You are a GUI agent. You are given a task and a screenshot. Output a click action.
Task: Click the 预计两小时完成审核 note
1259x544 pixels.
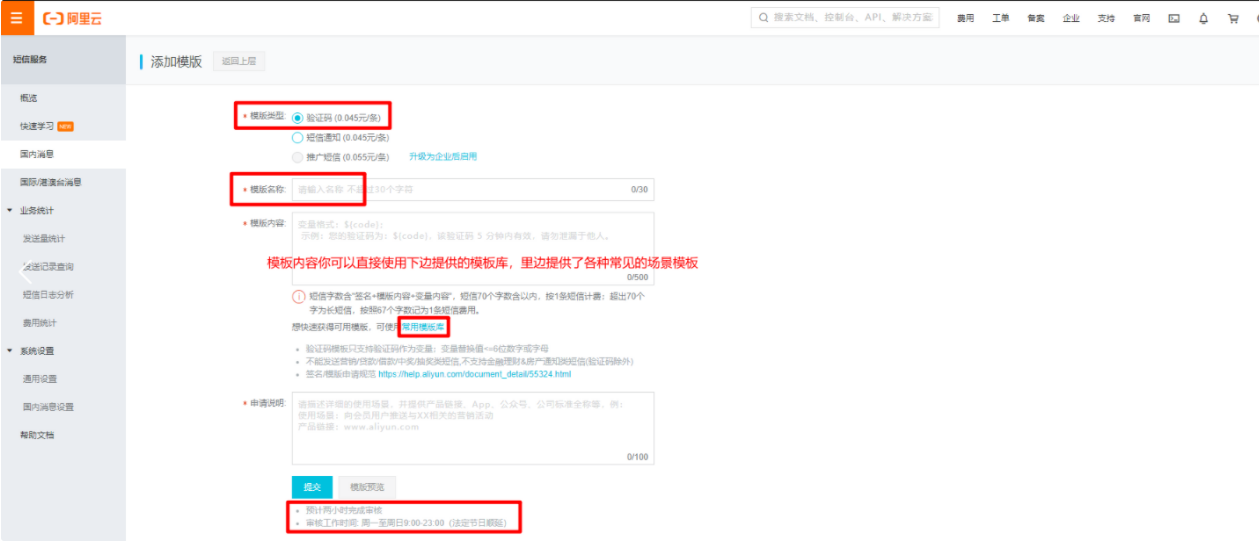pos(343,510)
